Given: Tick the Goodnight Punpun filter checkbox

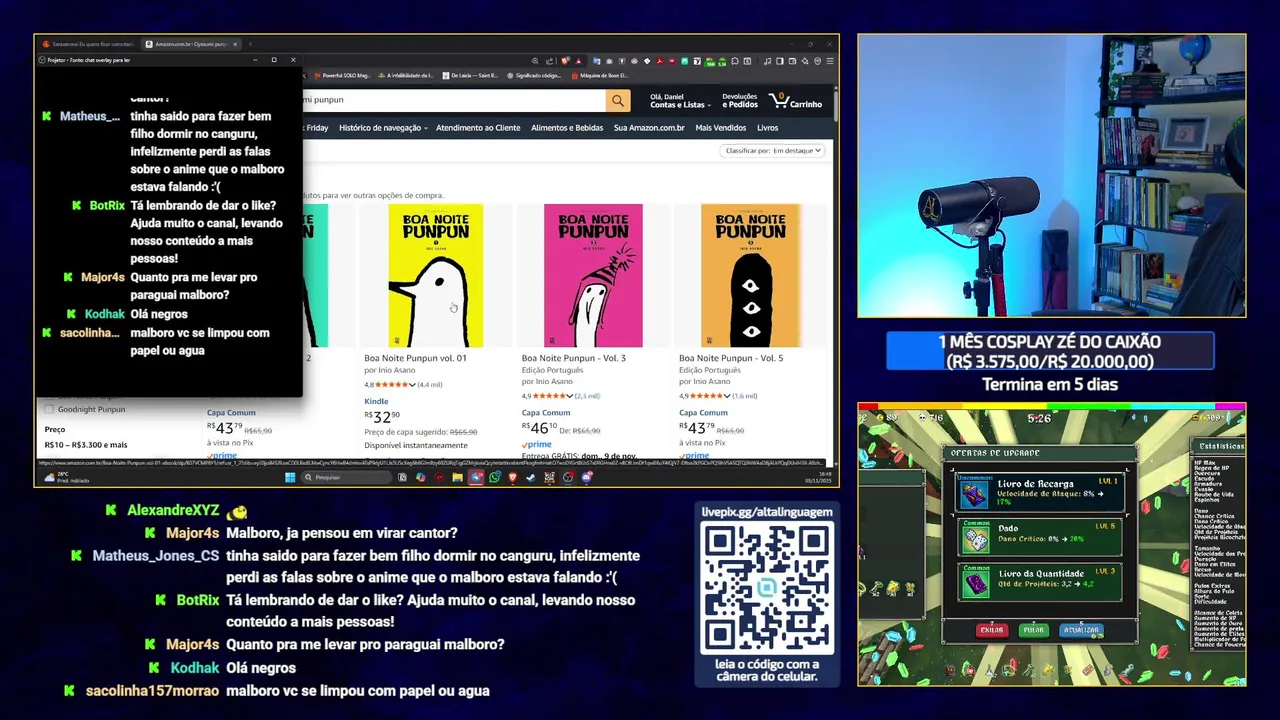Looking at the screenshot, I should (x=49, y=409).
